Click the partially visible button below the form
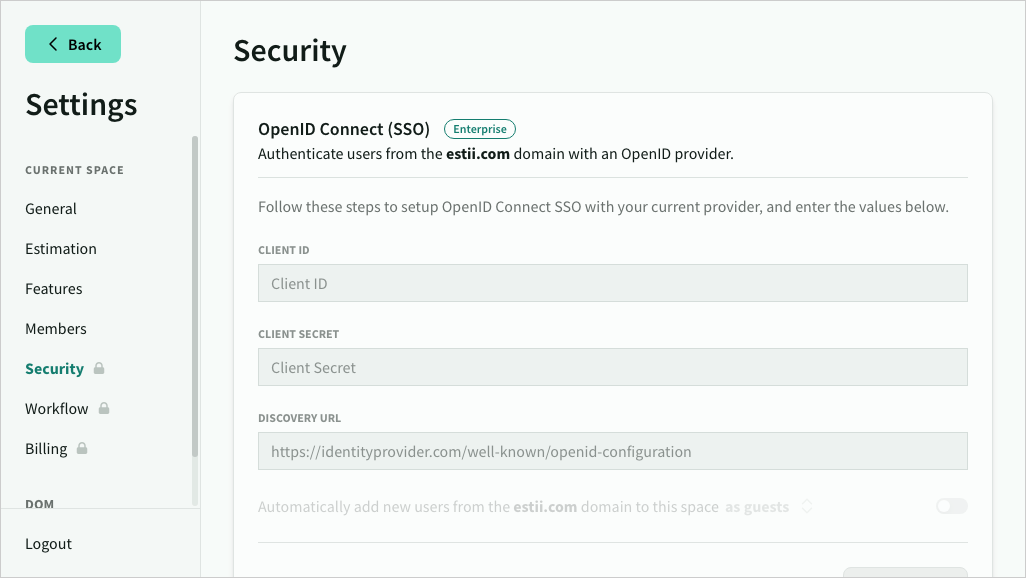 coord(905,572)
